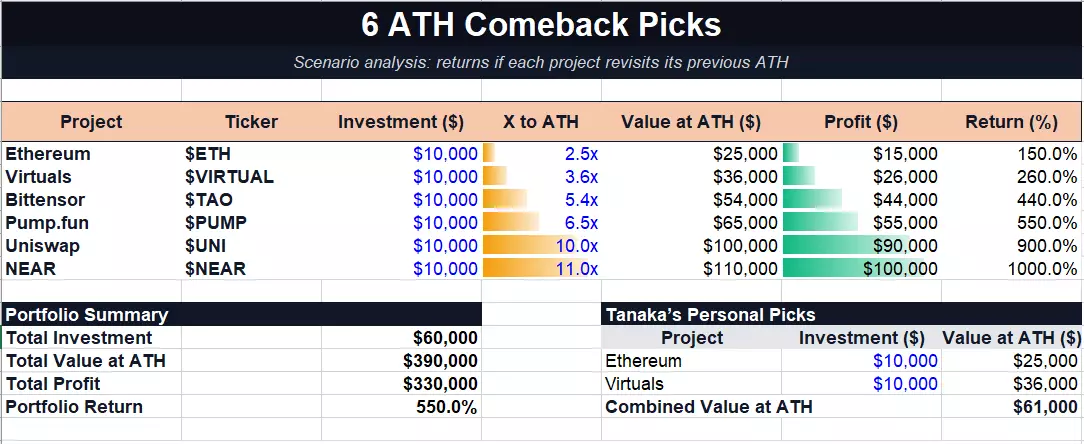The height and width of the screenshot is (444, 1084).
Task: Click the scenario analysis subtitle text
Action: click(x=541, y=62)
